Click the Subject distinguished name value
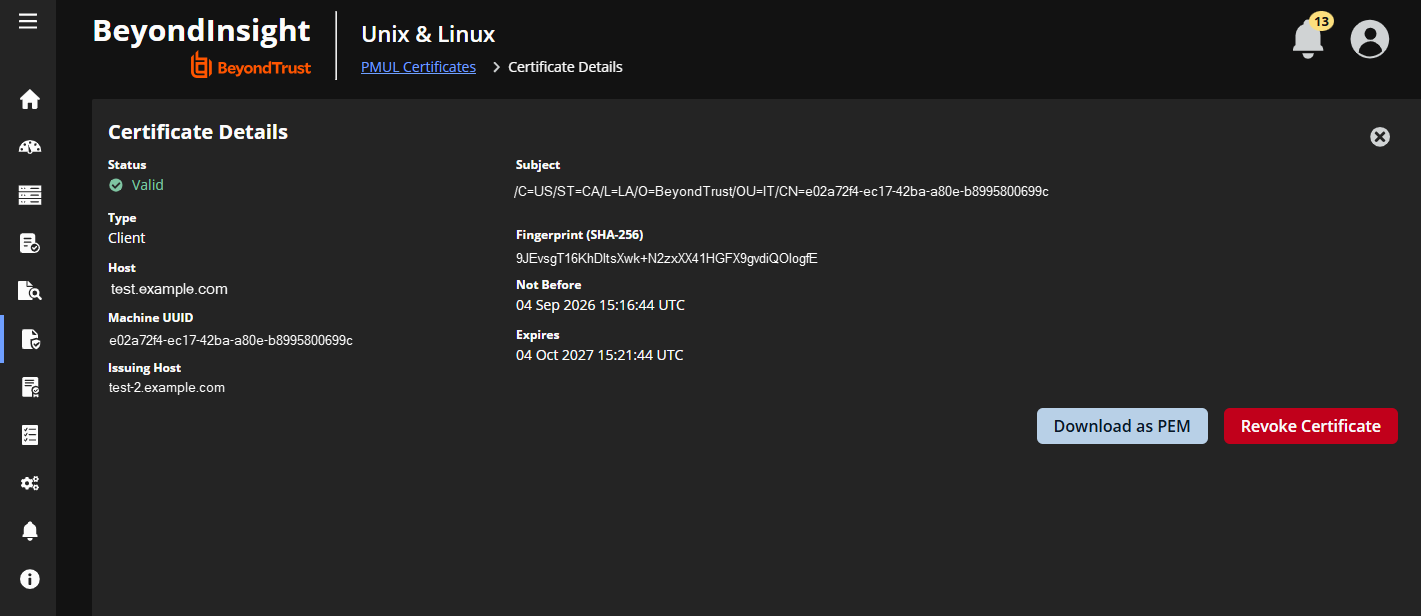The image size is (1421, 616). tap(781, 191)
